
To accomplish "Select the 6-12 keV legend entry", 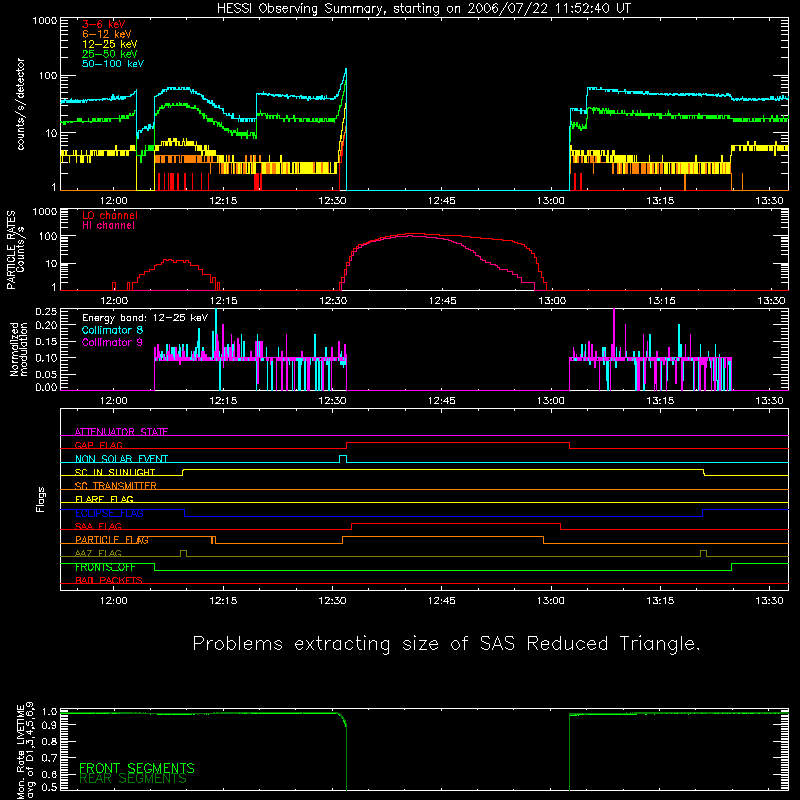I will pyautogui.click(x=107, y=34).
